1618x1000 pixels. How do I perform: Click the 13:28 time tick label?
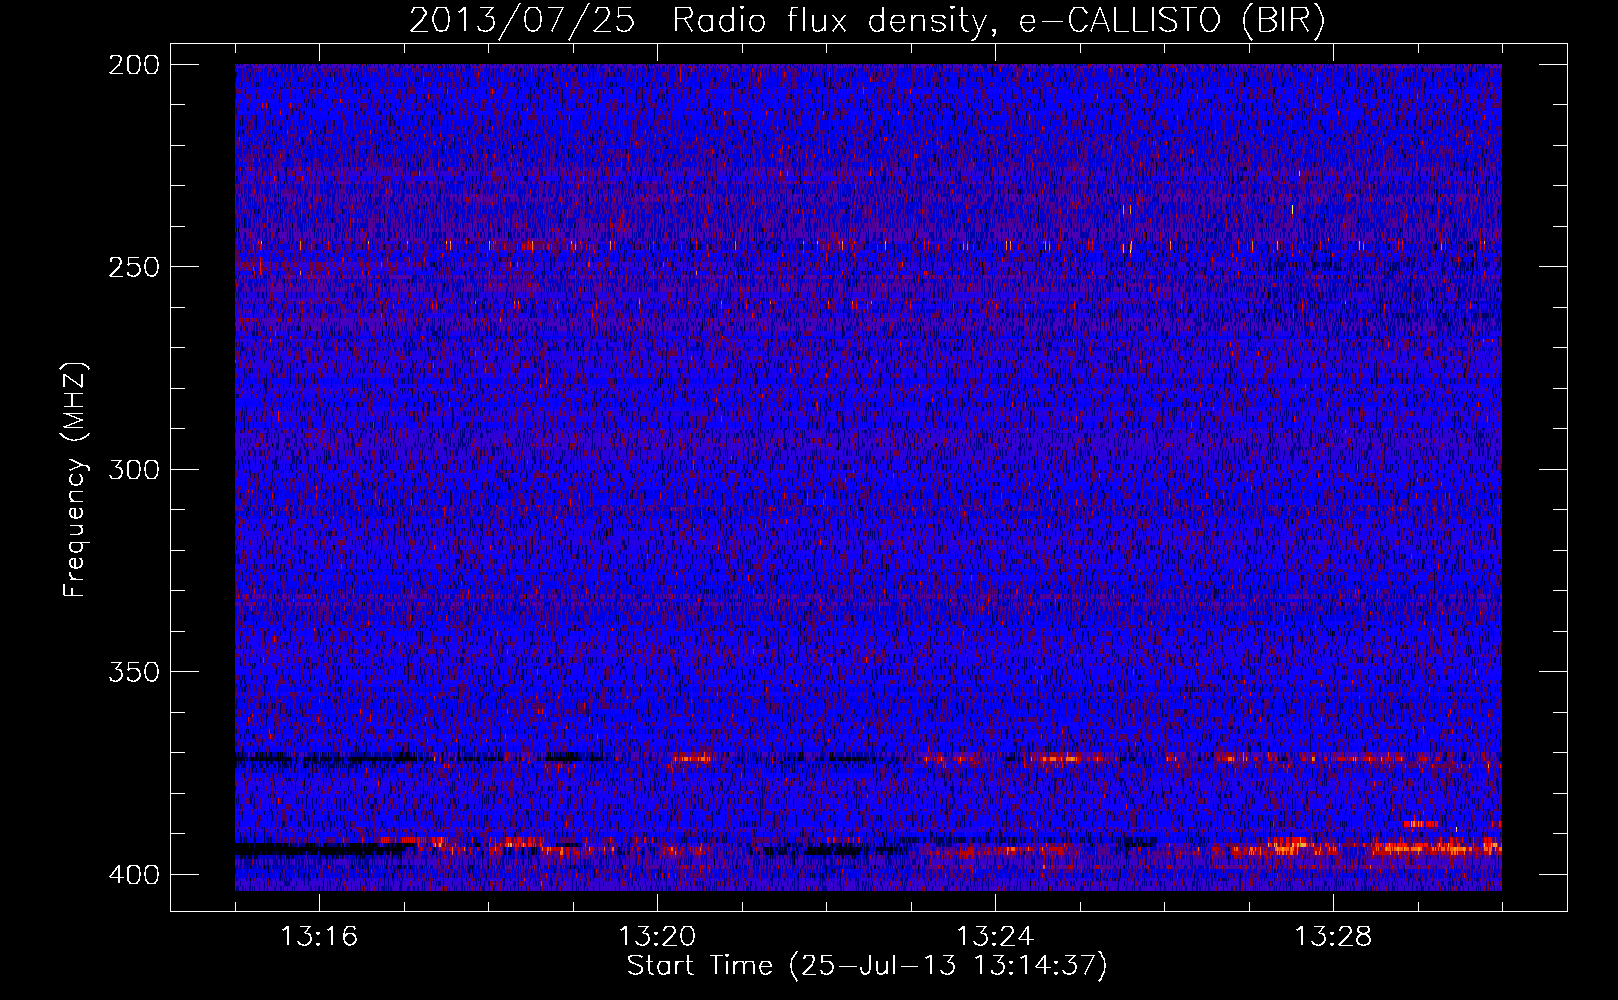(1333, 937)
